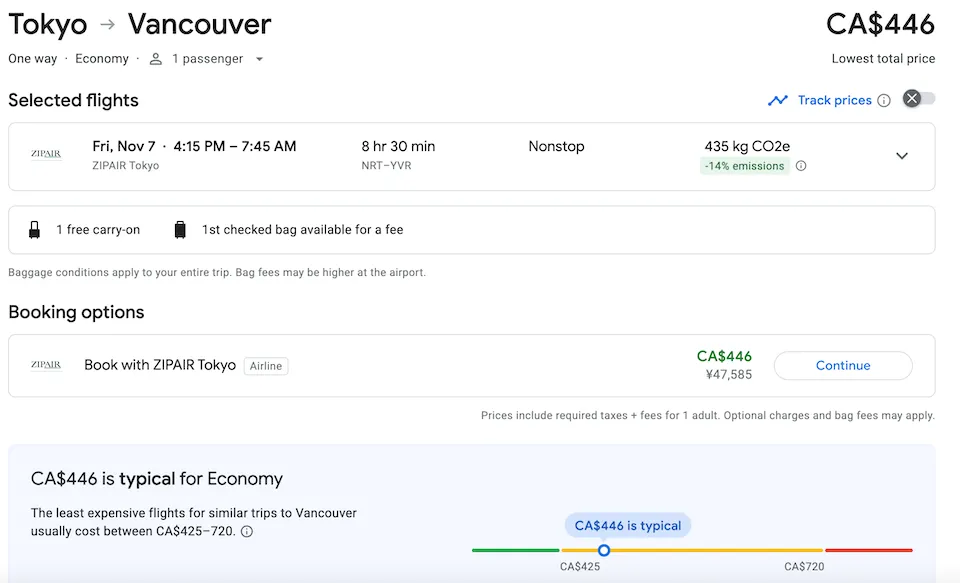Click the passenger person icon
This screenshot has width=960, height=583.
[x=155, y=59]
